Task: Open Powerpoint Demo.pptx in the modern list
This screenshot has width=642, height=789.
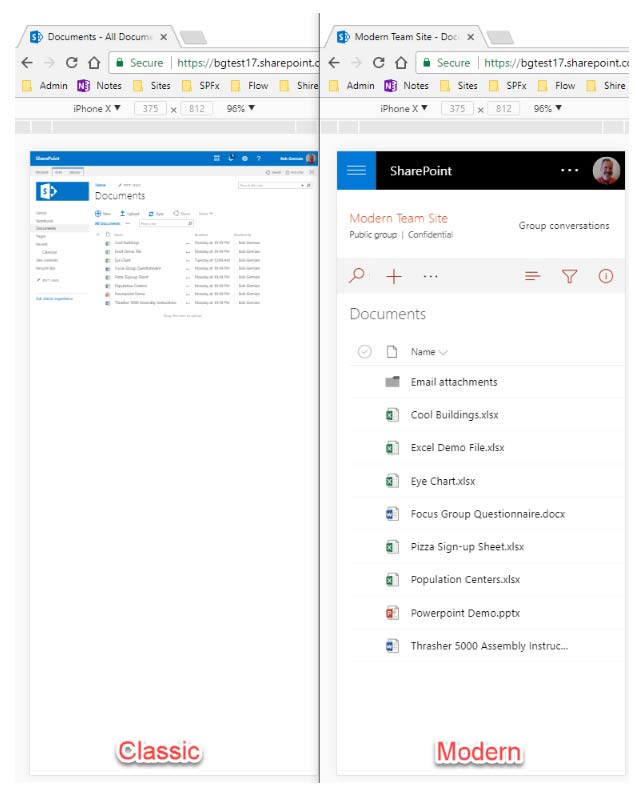Action: click(x=465, y=613)
